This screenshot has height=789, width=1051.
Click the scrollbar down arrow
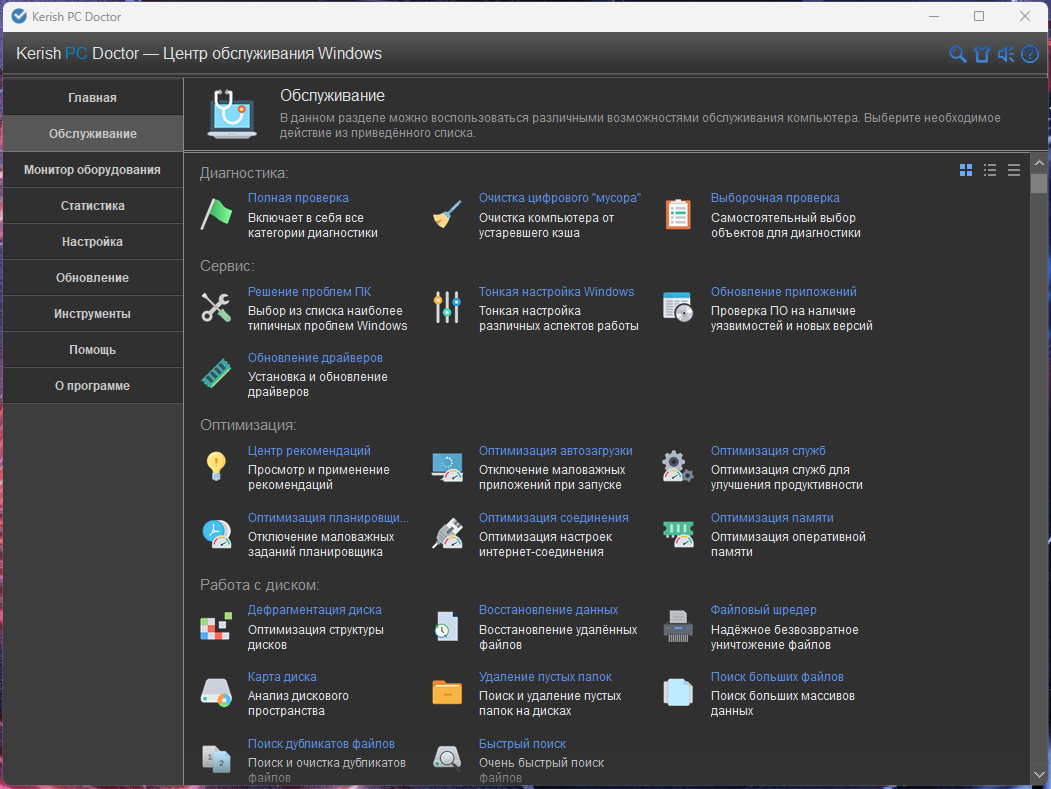(1039, 776)
